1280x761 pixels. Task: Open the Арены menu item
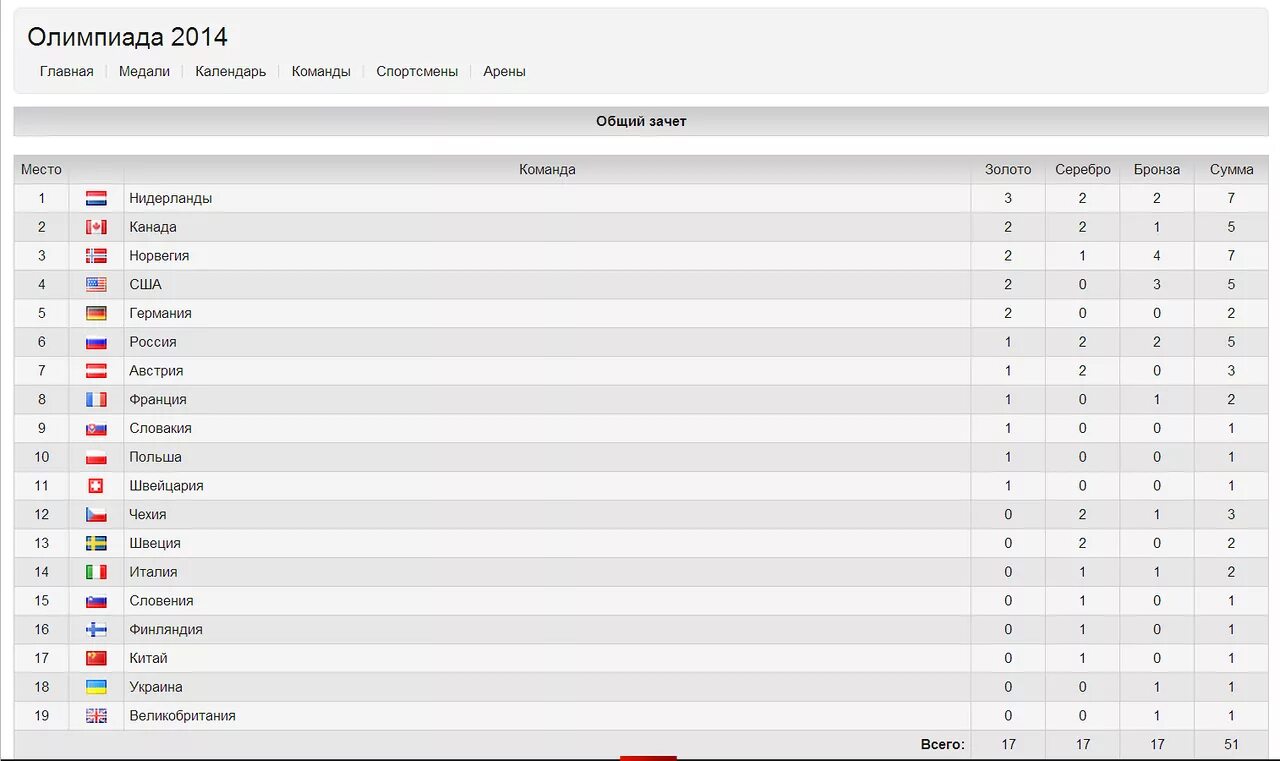point(504,71)
